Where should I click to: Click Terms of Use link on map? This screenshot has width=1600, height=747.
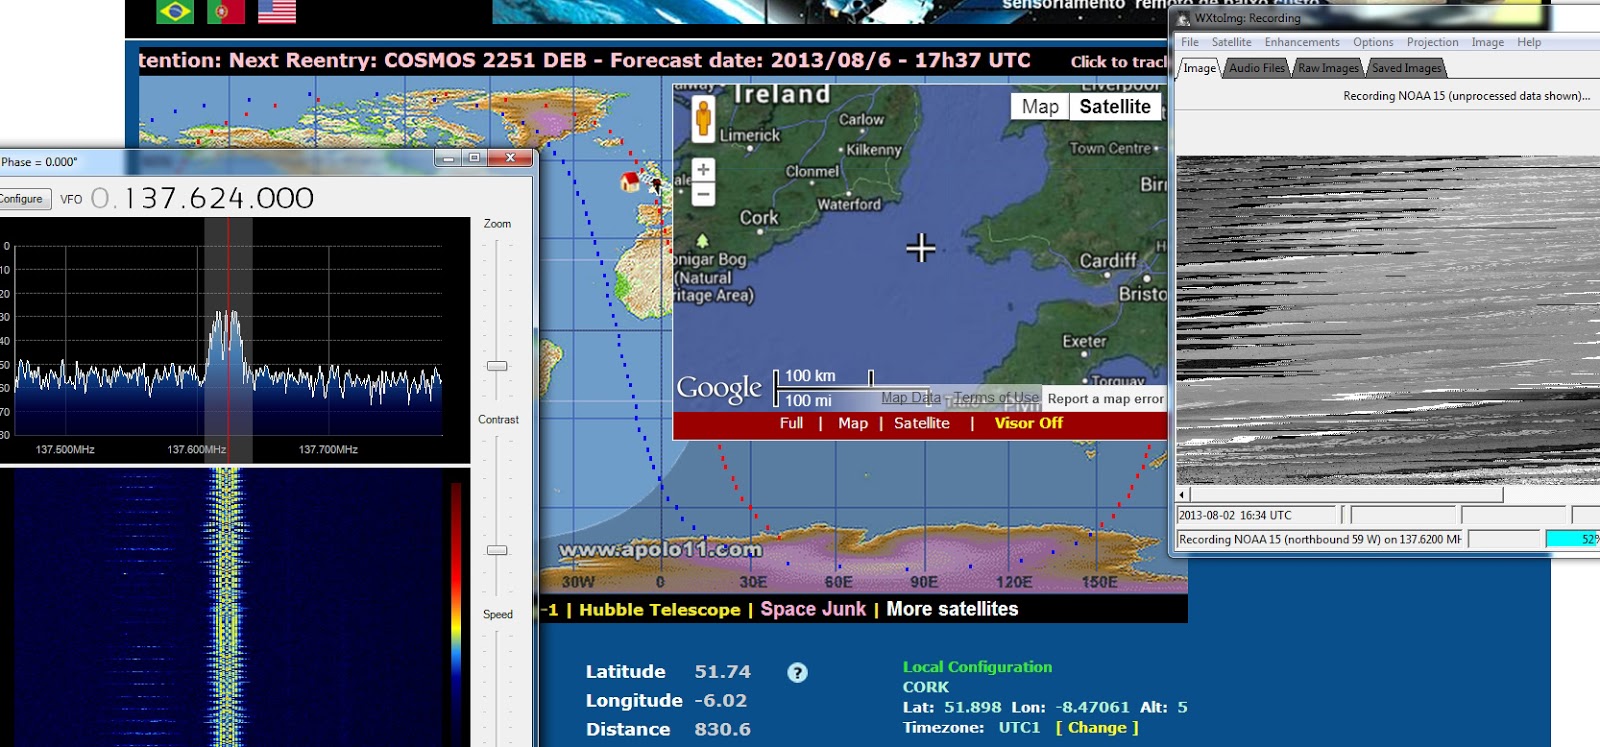[996, 398]
